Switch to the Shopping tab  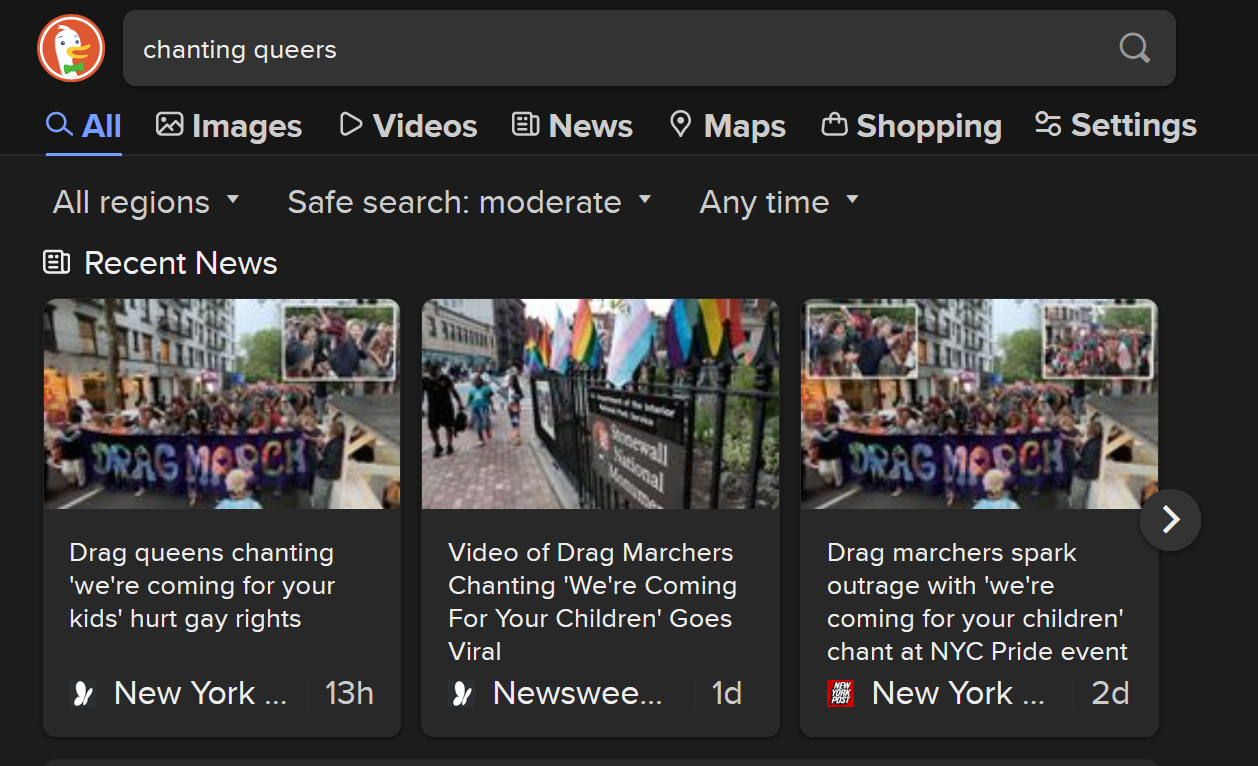tap(911, 126)
